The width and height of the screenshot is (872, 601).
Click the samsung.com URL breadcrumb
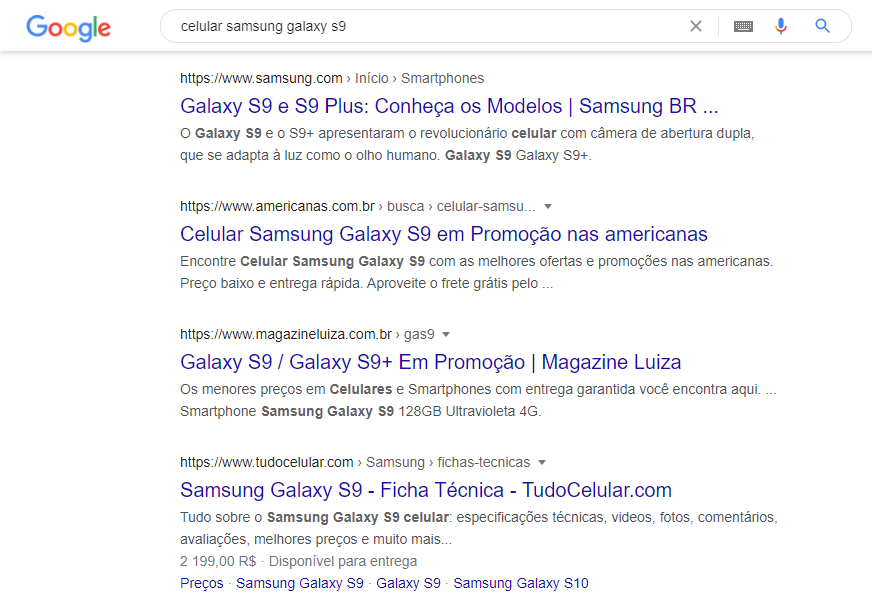pos(332,78)
